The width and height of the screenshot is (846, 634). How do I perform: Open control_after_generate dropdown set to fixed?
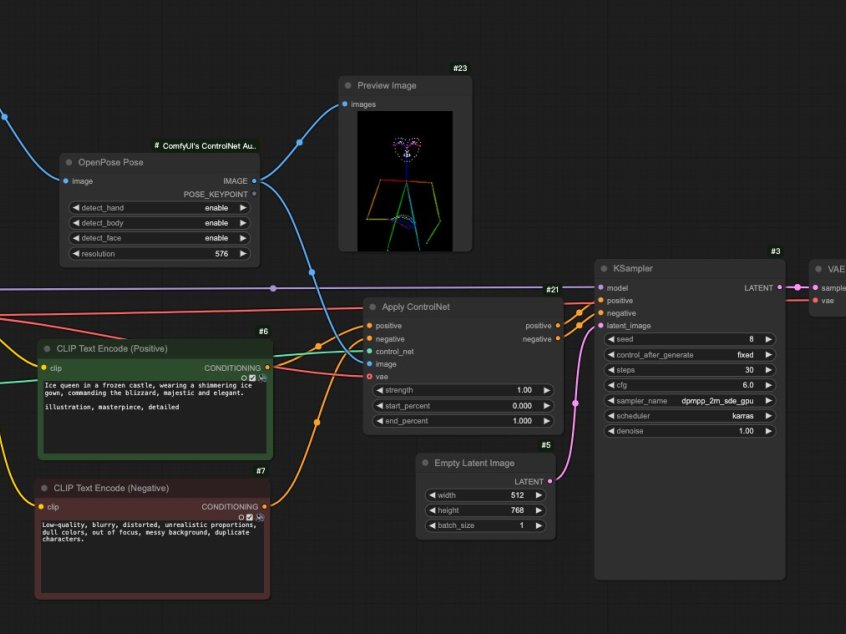pos(690,355)
